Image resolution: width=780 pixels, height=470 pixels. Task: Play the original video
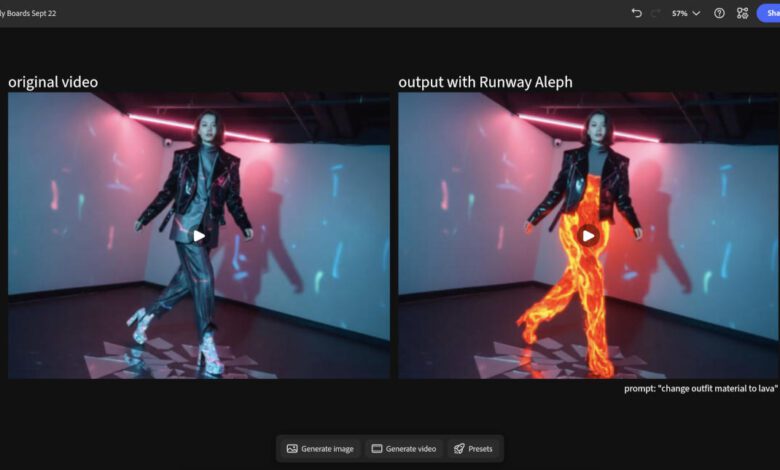[199, 236]
